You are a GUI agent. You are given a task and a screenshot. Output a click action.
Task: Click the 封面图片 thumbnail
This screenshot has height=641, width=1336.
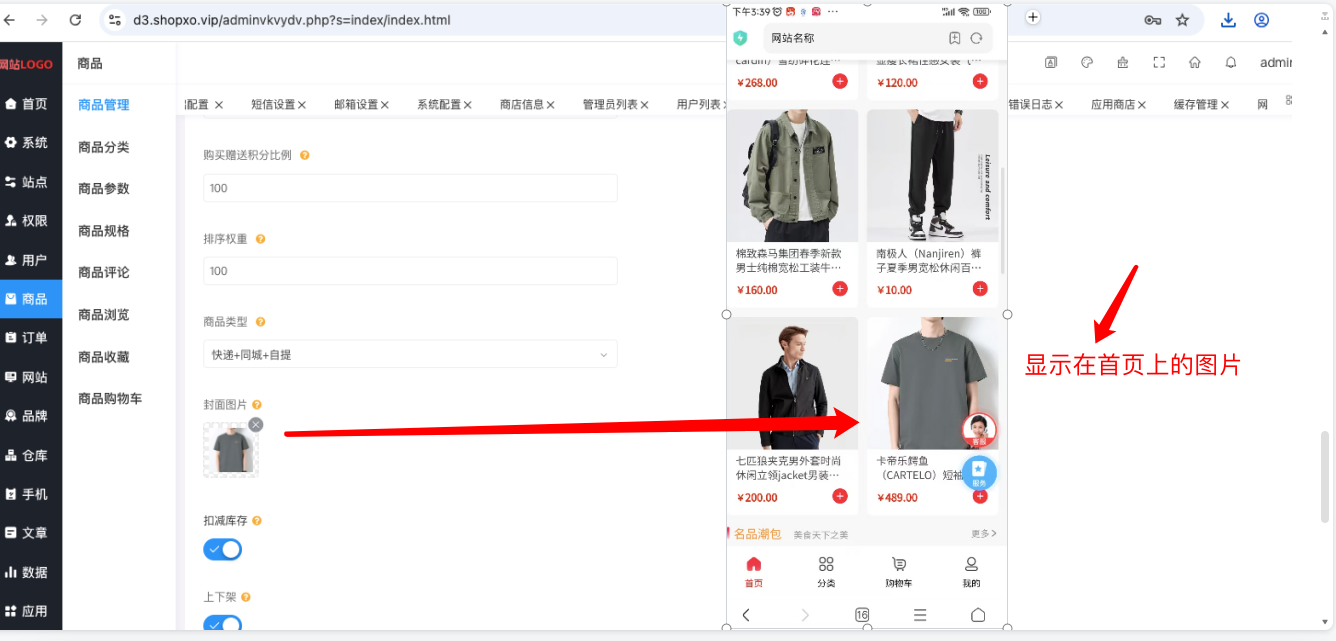tap(231, 450)
